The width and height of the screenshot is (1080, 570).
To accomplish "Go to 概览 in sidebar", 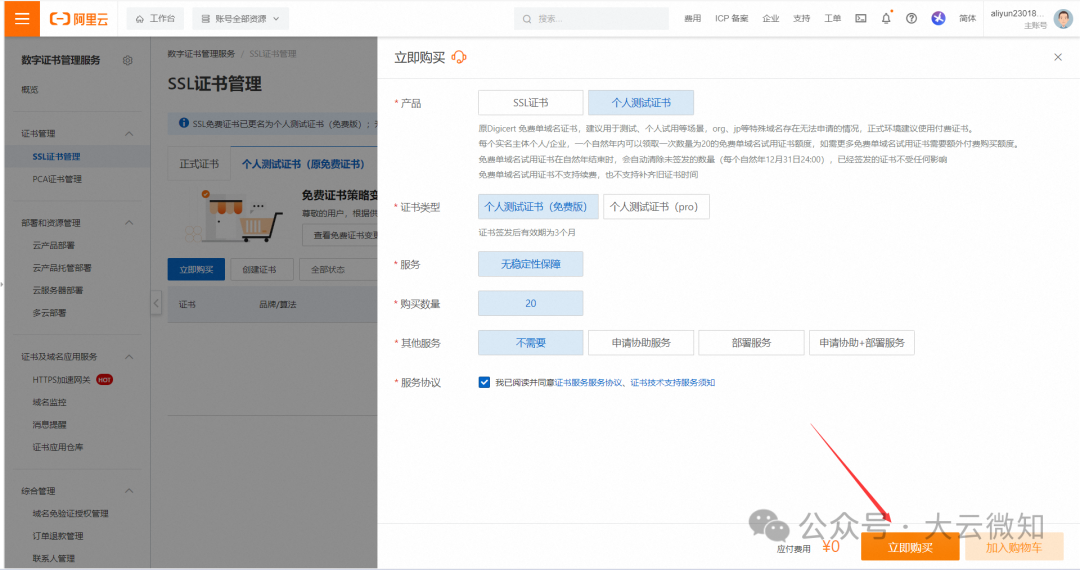I will (30, 89).
